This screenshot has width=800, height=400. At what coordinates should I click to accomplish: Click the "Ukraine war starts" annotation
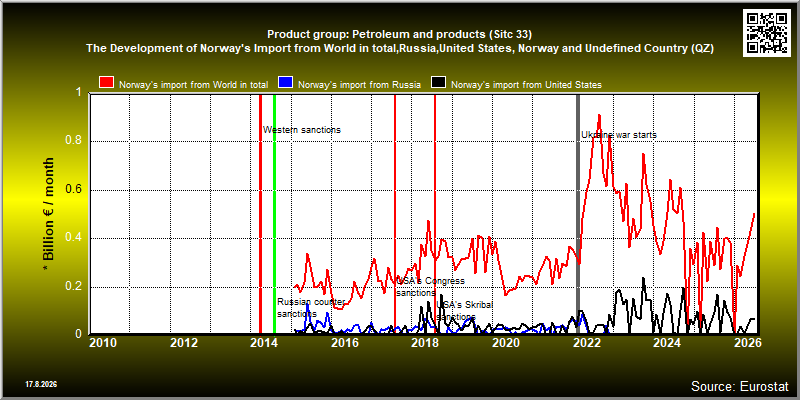[619, 135]
